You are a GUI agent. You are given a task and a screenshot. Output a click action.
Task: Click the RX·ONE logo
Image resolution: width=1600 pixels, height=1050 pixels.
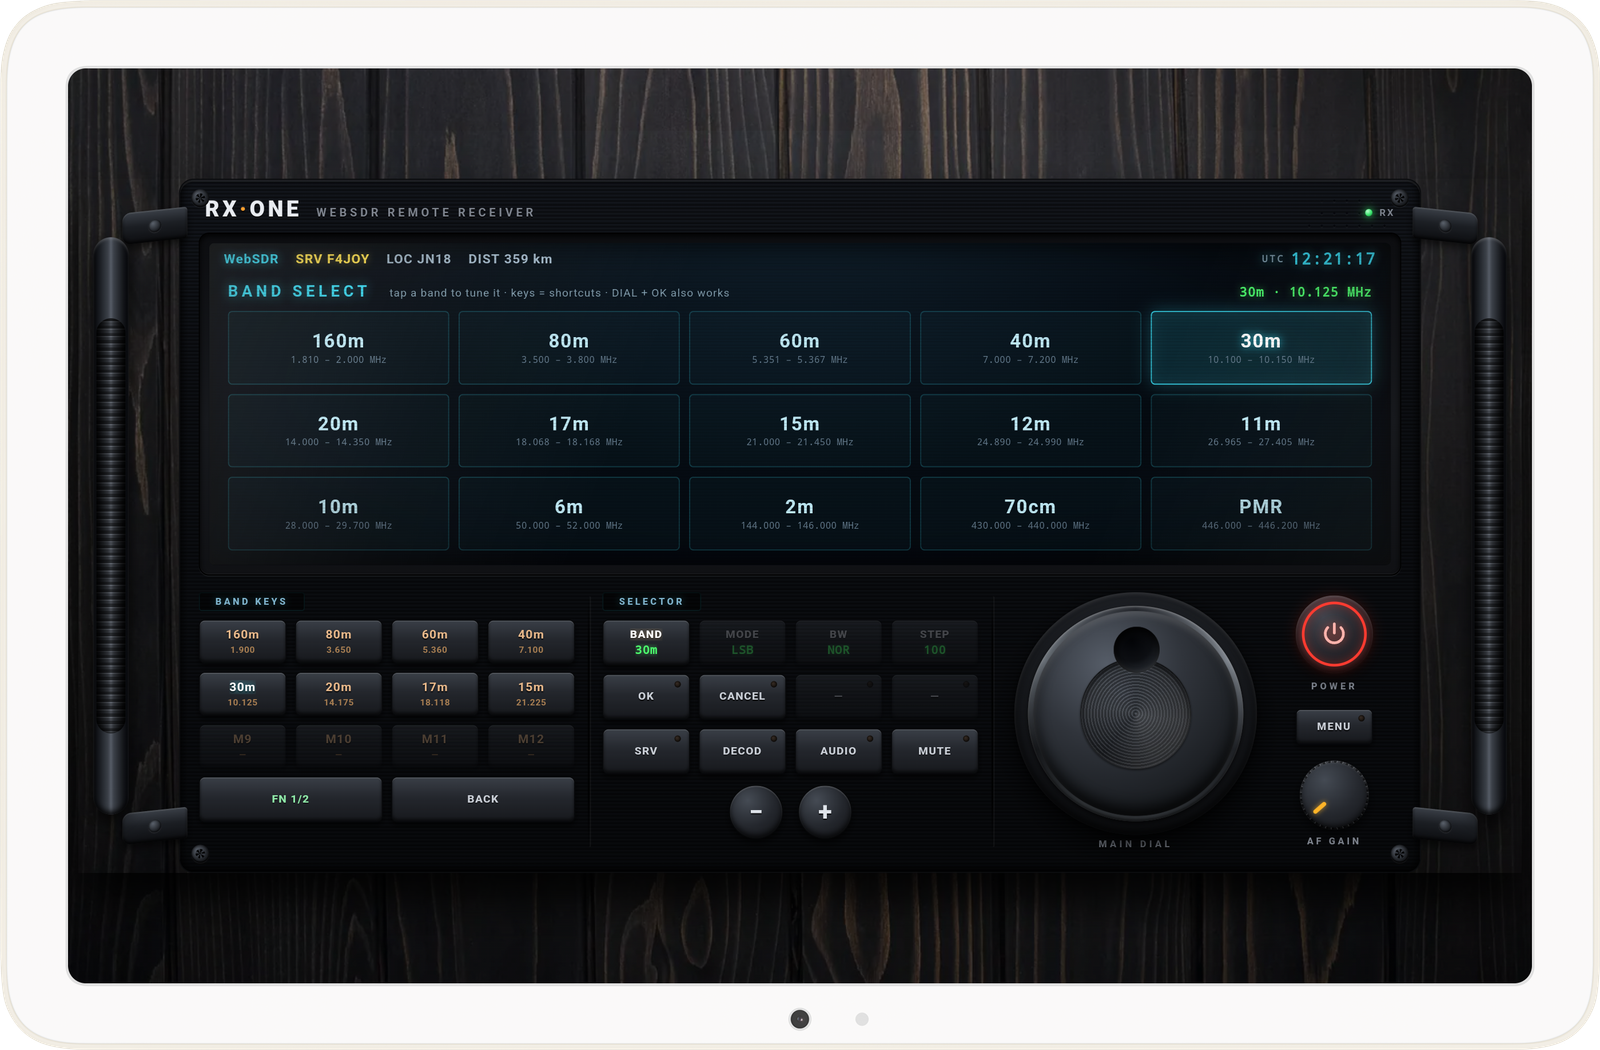click(x=253, y=209)
